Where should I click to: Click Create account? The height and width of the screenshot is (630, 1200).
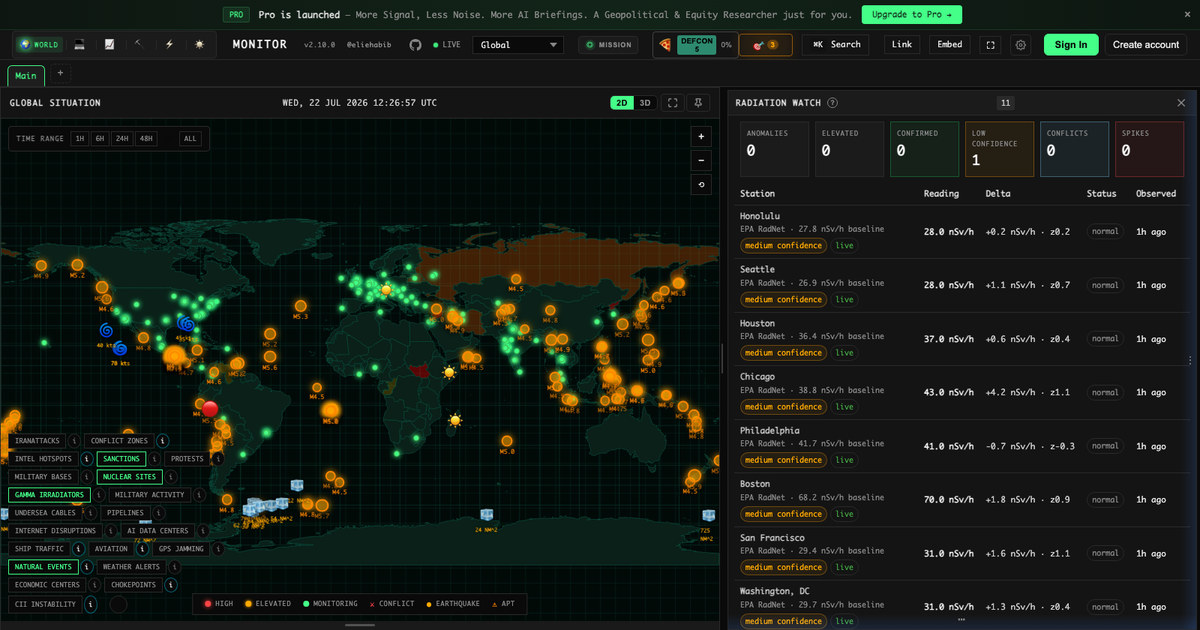pyautogui.click(x=1146, y=45)
